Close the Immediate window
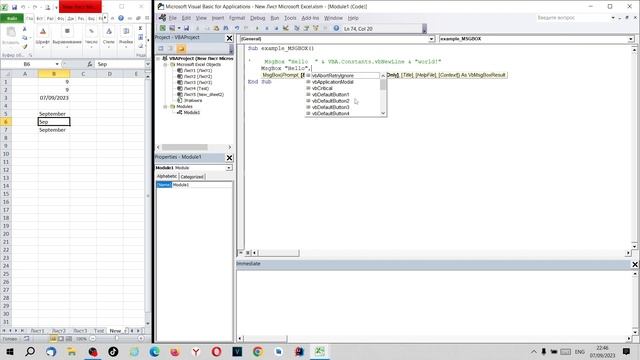 635,264
